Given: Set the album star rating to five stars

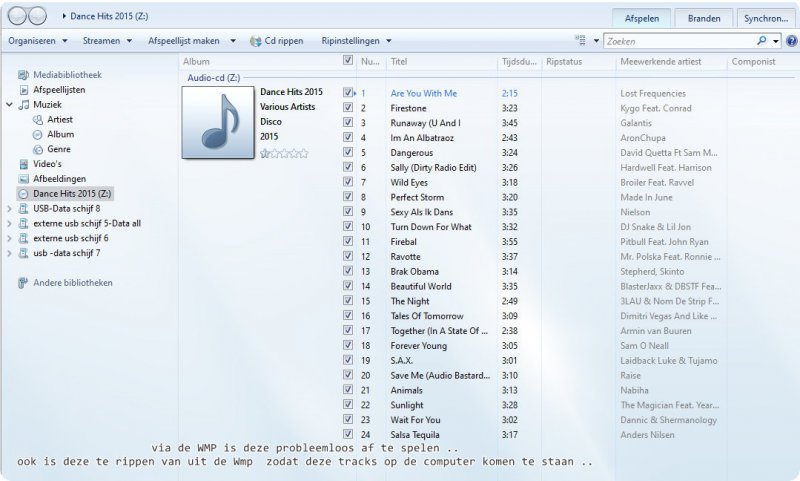Looking at the screenshot, I should point(304,153).
